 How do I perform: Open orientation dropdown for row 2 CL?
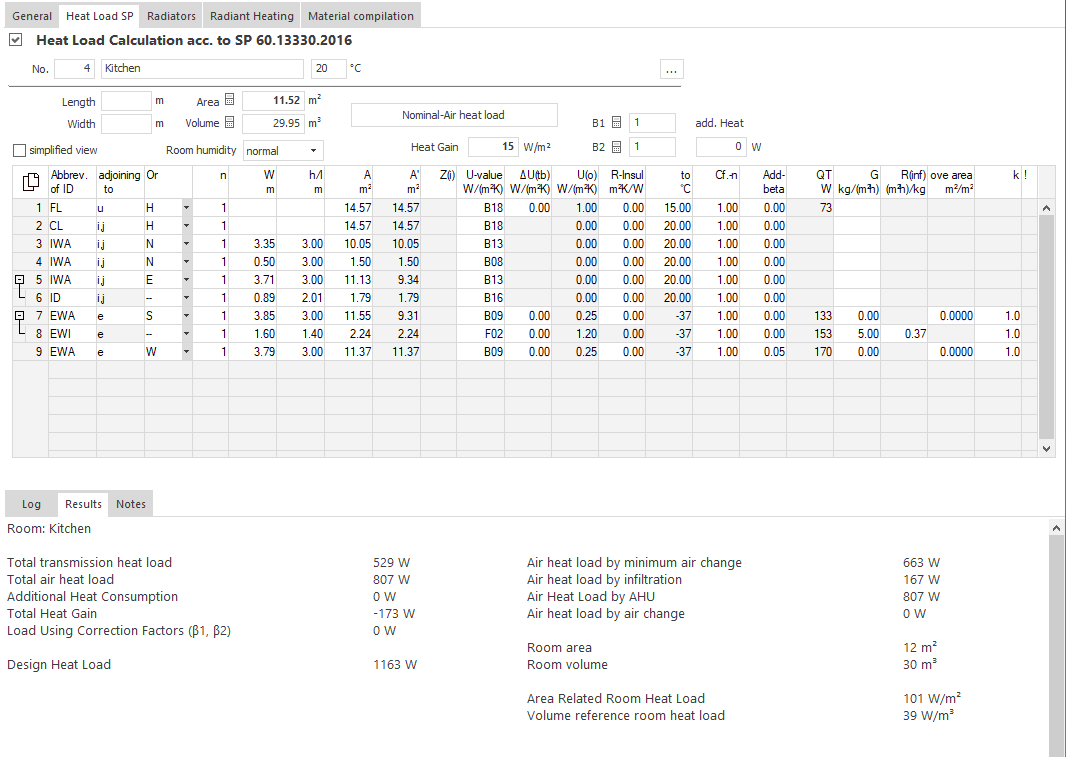186,226
